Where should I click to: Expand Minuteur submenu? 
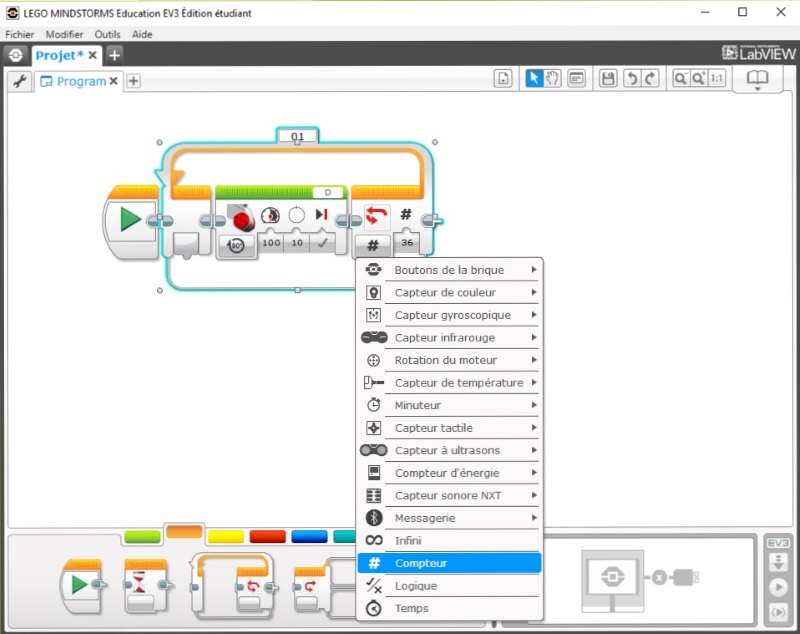pyautogui.click(x=449, y=405)
